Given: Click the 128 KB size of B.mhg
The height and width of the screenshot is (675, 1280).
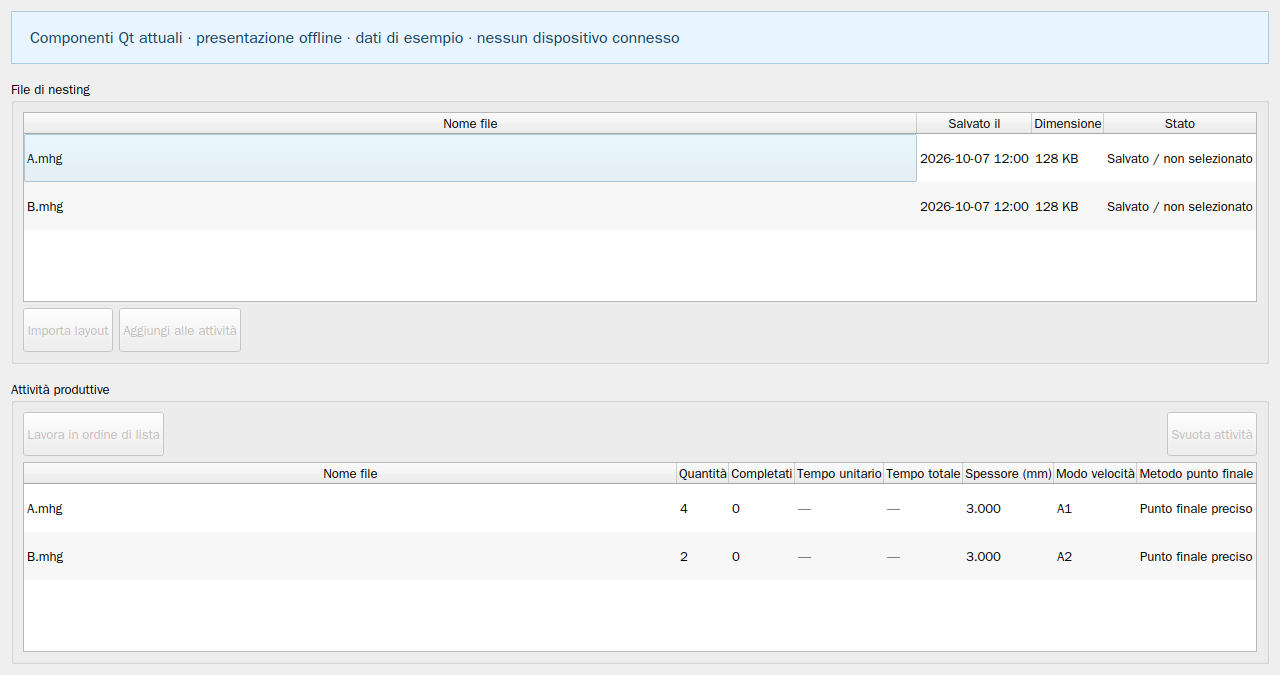Looking at the screenshot, I should point(1068,206).
